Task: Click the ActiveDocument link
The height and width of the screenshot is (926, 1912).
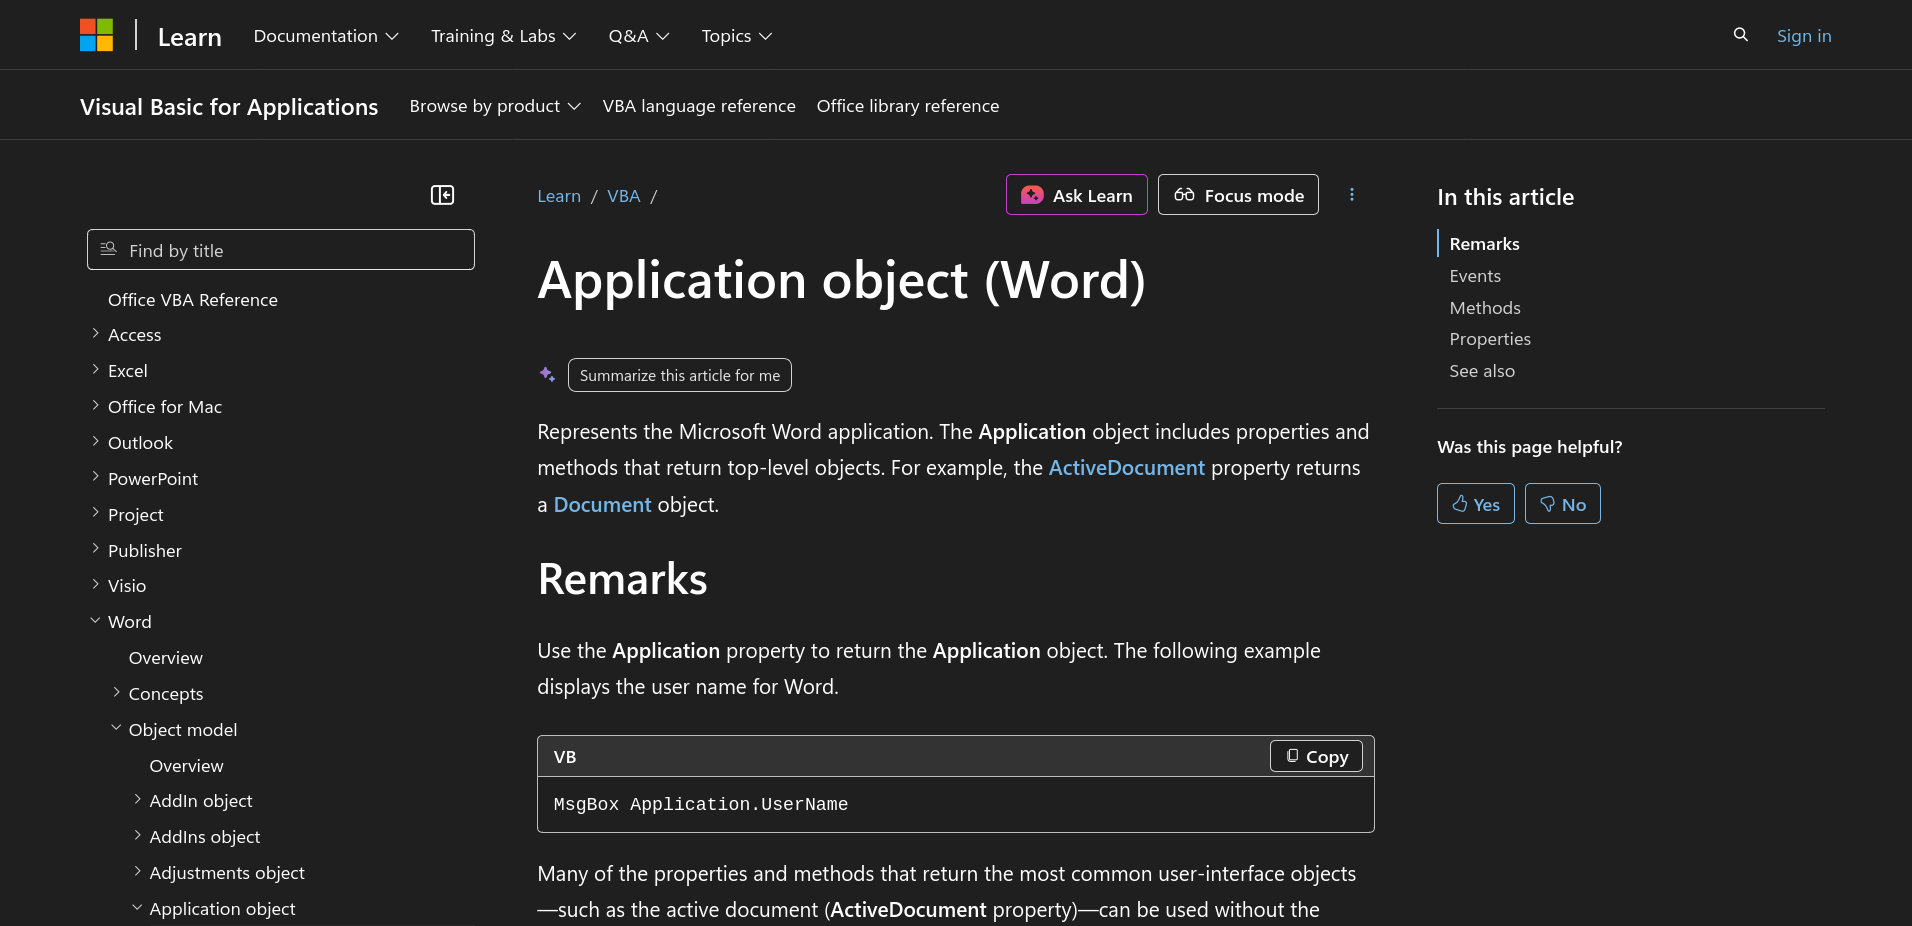Action: [x=1126, y=468]
